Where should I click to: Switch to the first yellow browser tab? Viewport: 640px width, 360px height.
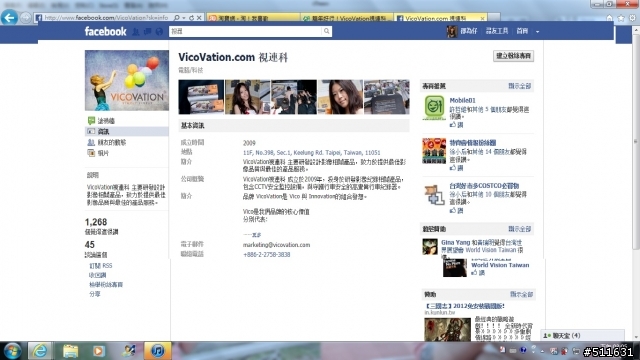[x=253, y=18]
